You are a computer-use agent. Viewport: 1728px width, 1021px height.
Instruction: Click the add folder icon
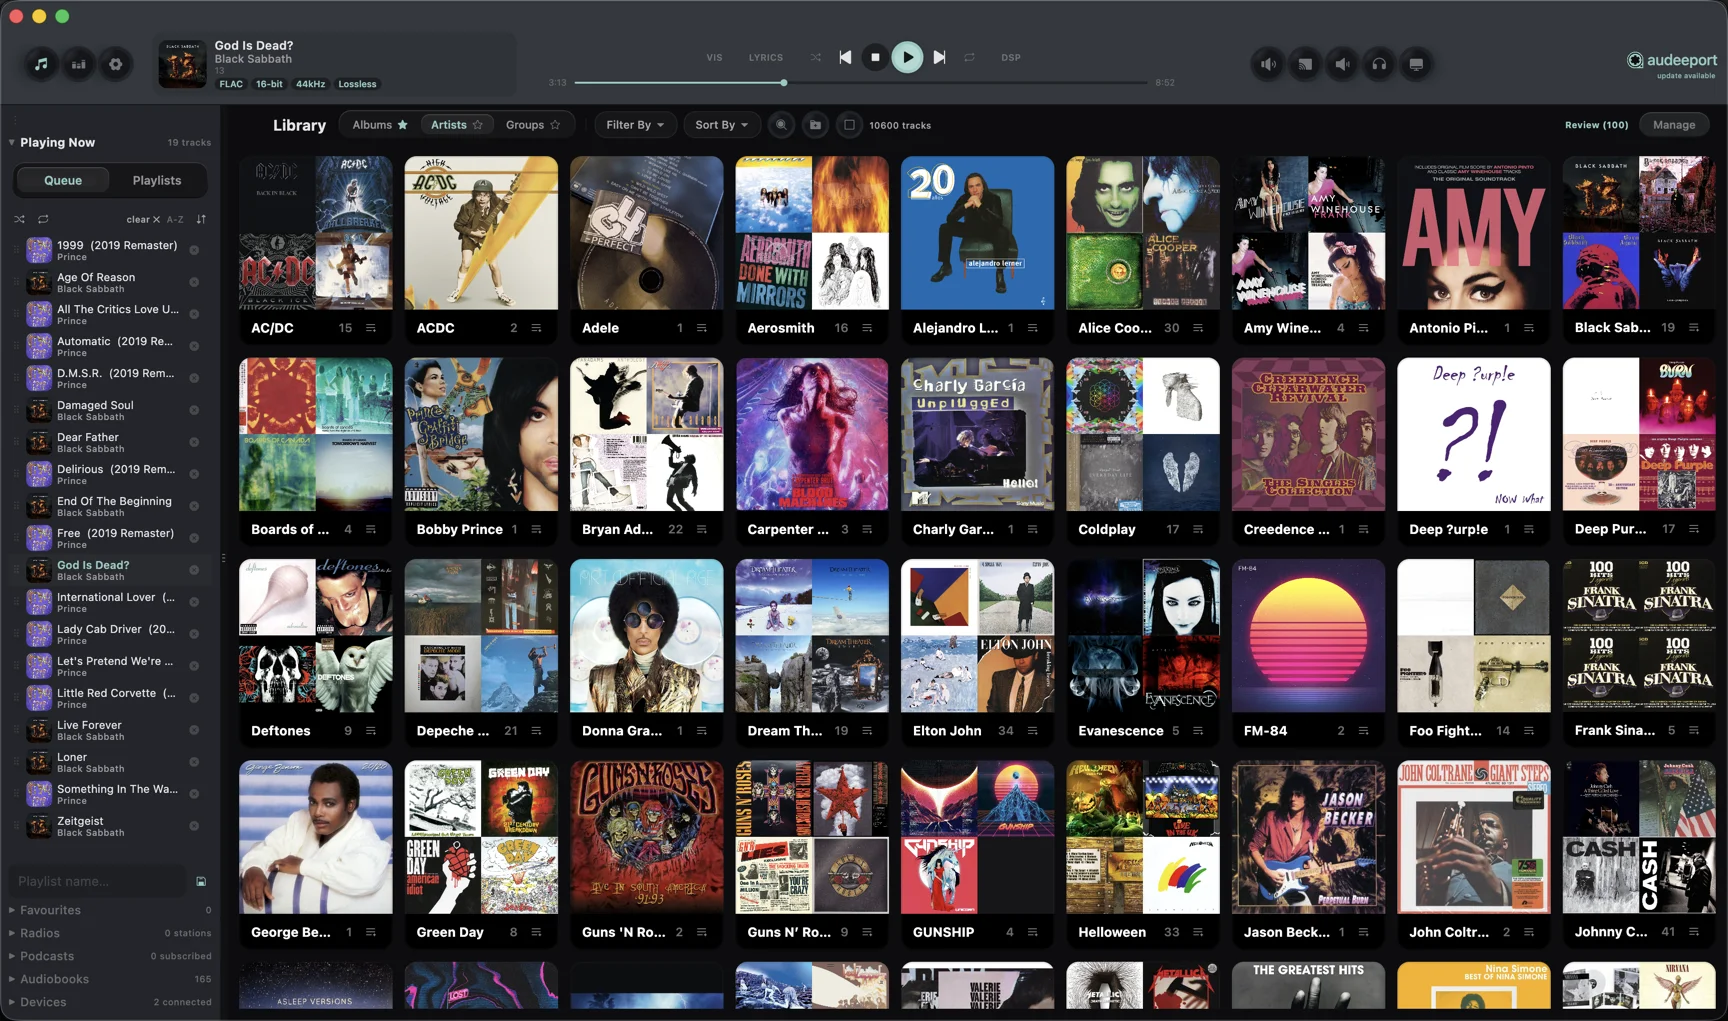tap(815, 125)
